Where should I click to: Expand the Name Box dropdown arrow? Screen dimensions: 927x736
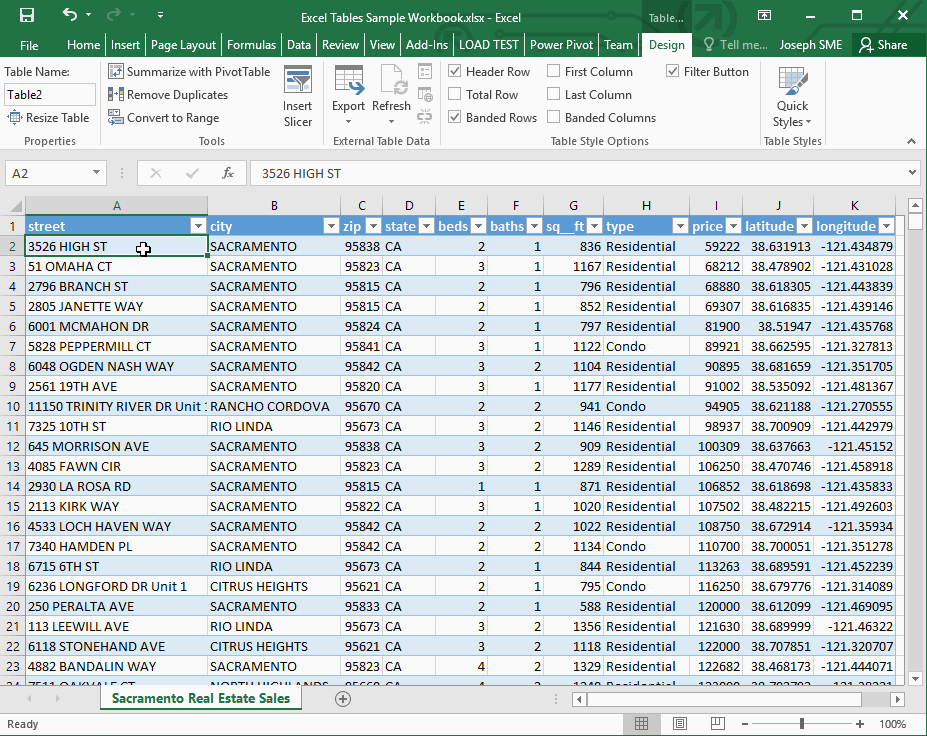[97, 173]
